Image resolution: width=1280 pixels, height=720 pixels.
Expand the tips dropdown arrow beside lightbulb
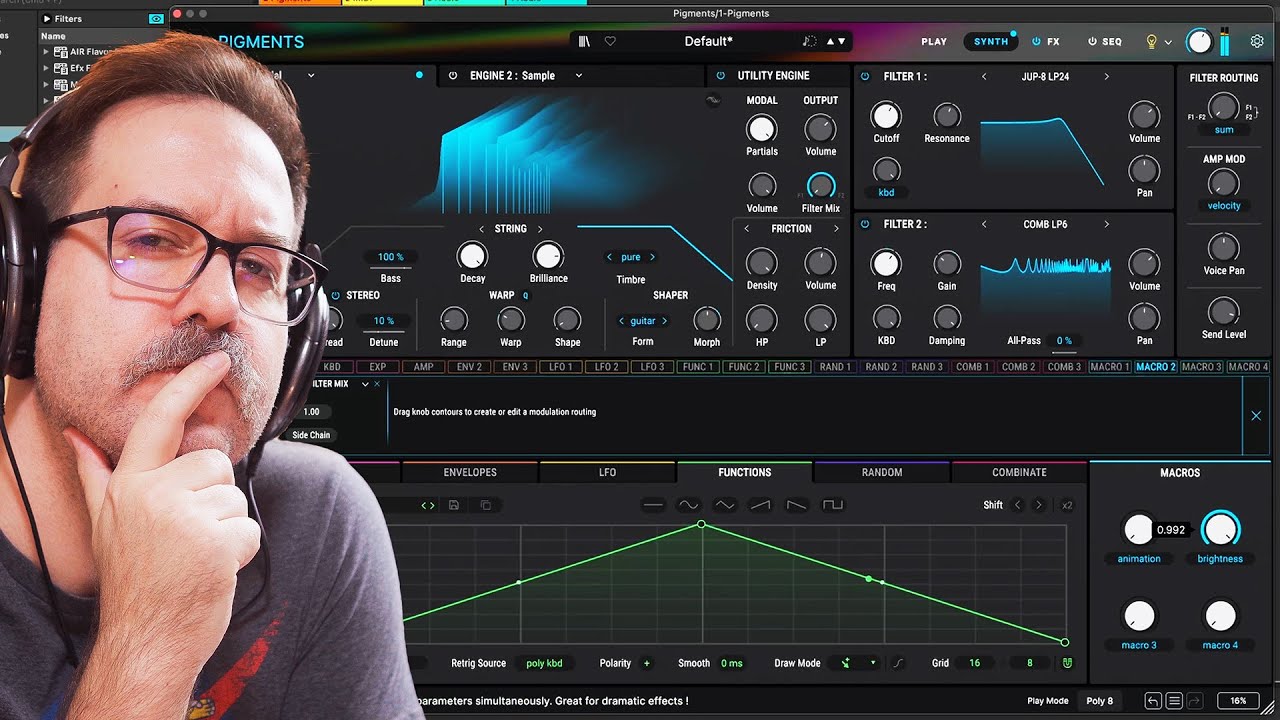[x=1166, y=42]
